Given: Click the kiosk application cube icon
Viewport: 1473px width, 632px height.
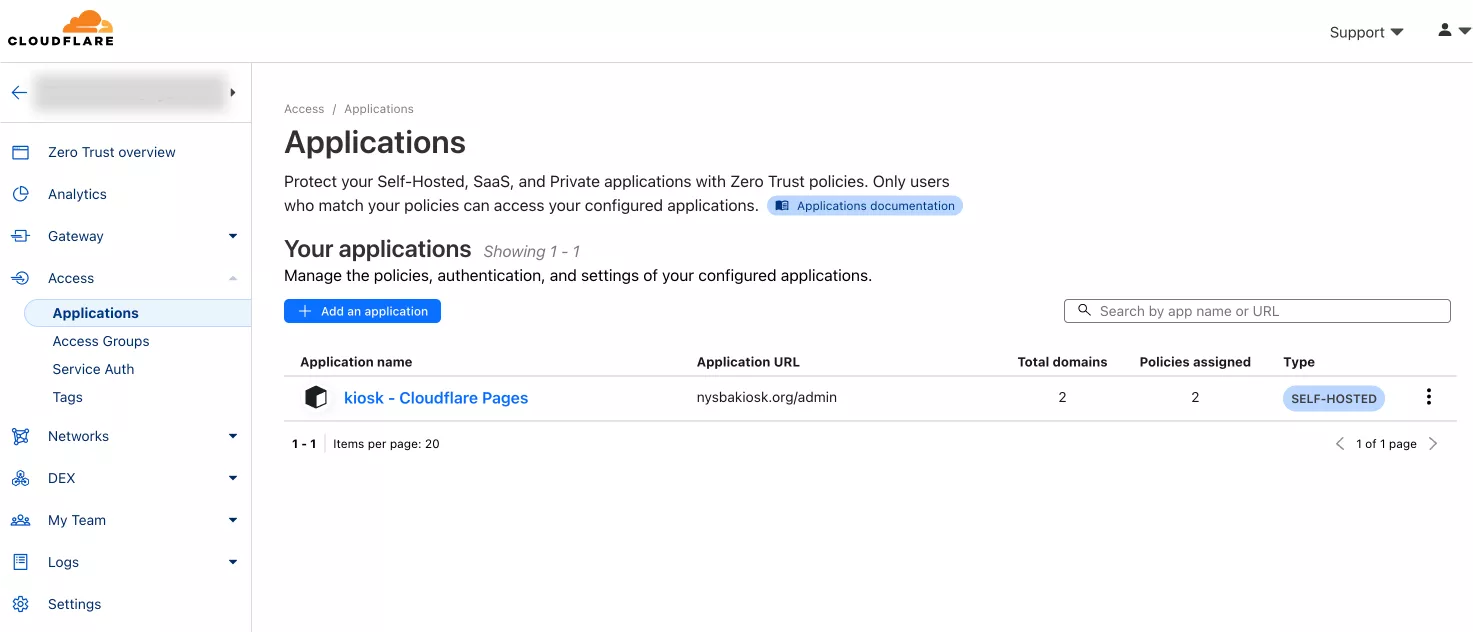Looking at the screenshot, I should click(x=316, y=398).
